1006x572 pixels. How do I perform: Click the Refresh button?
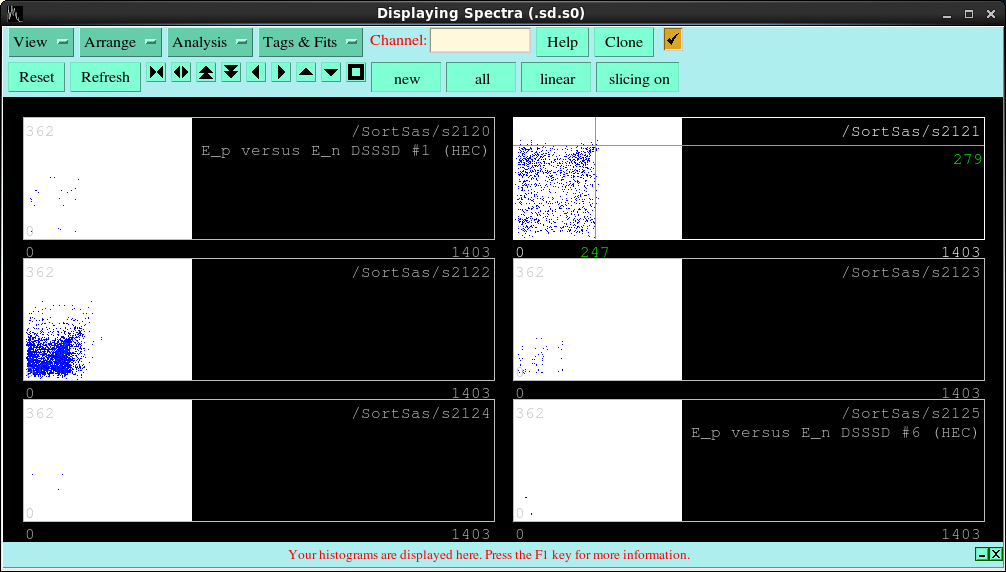pos(105,77)
